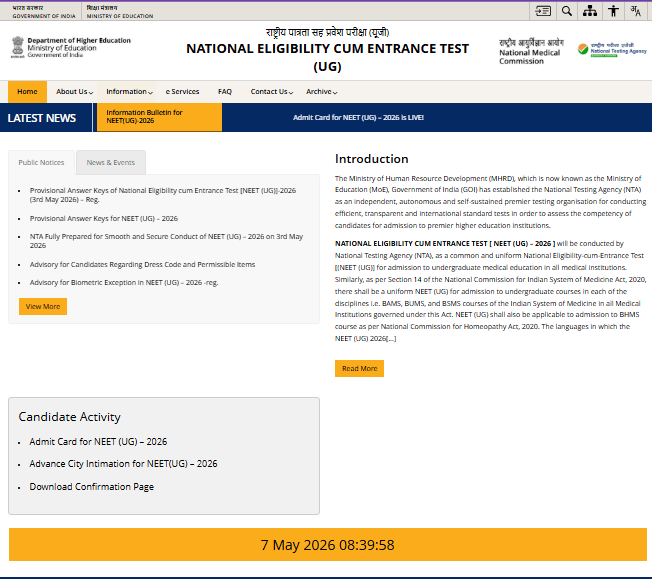652x579 pixels.
Task: Open Provisional Answer Keys (3rd May 2026) Reg. notice
Action: point(163,195)
